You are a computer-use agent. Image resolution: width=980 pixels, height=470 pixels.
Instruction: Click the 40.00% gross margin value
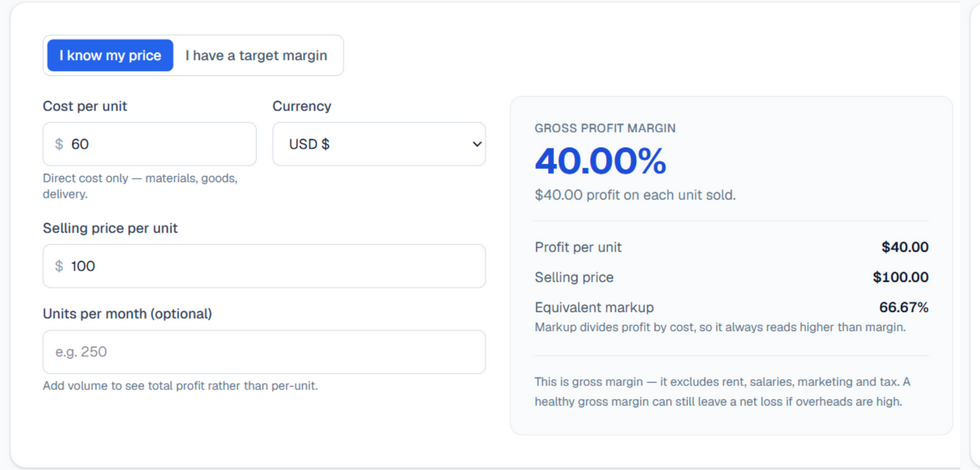click(x=601, y=162)
